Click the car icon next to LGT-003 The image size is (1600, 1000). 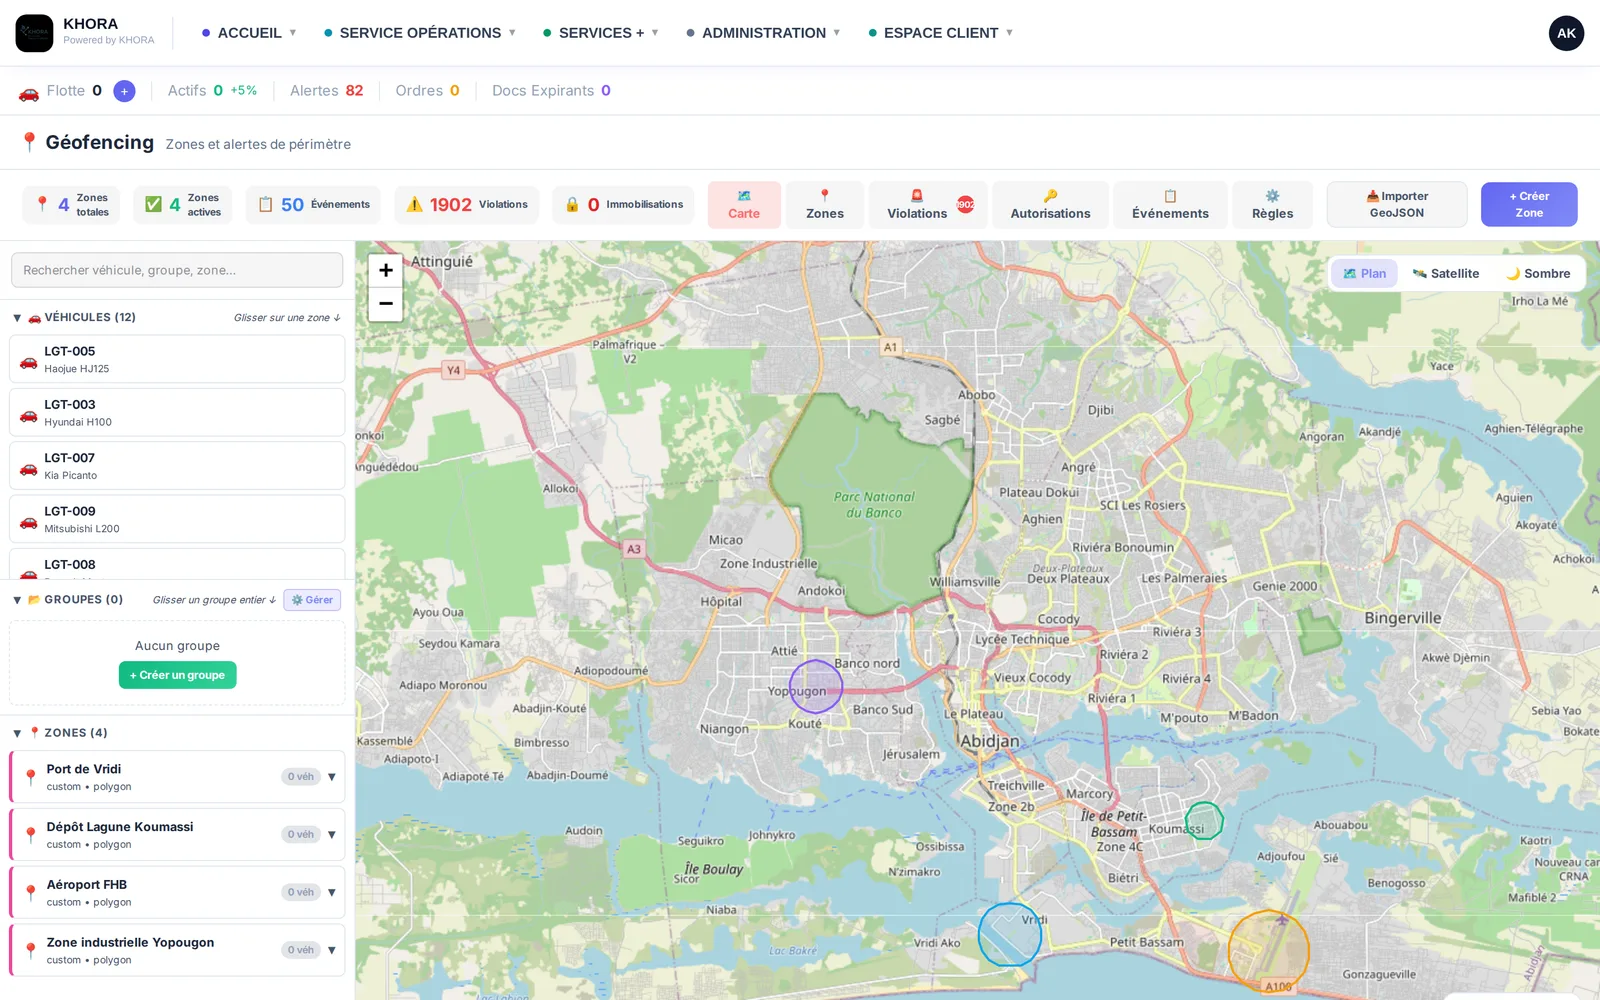29,414
